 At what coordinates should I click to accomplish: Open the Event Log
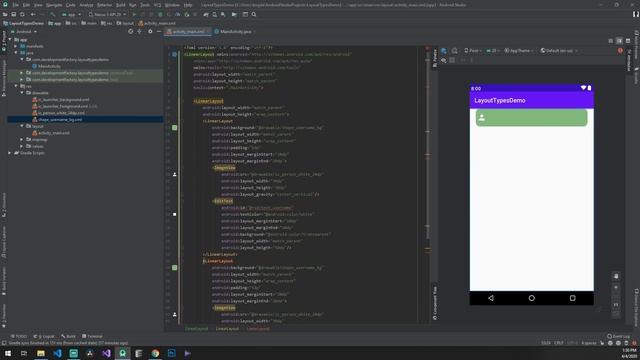pos(618,336)
